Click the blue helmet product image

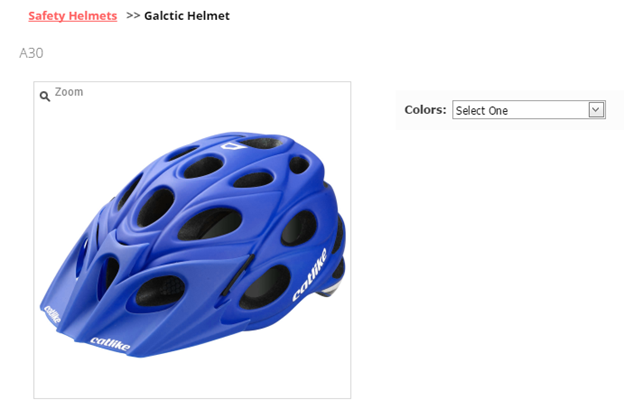(x=192, y=244)
